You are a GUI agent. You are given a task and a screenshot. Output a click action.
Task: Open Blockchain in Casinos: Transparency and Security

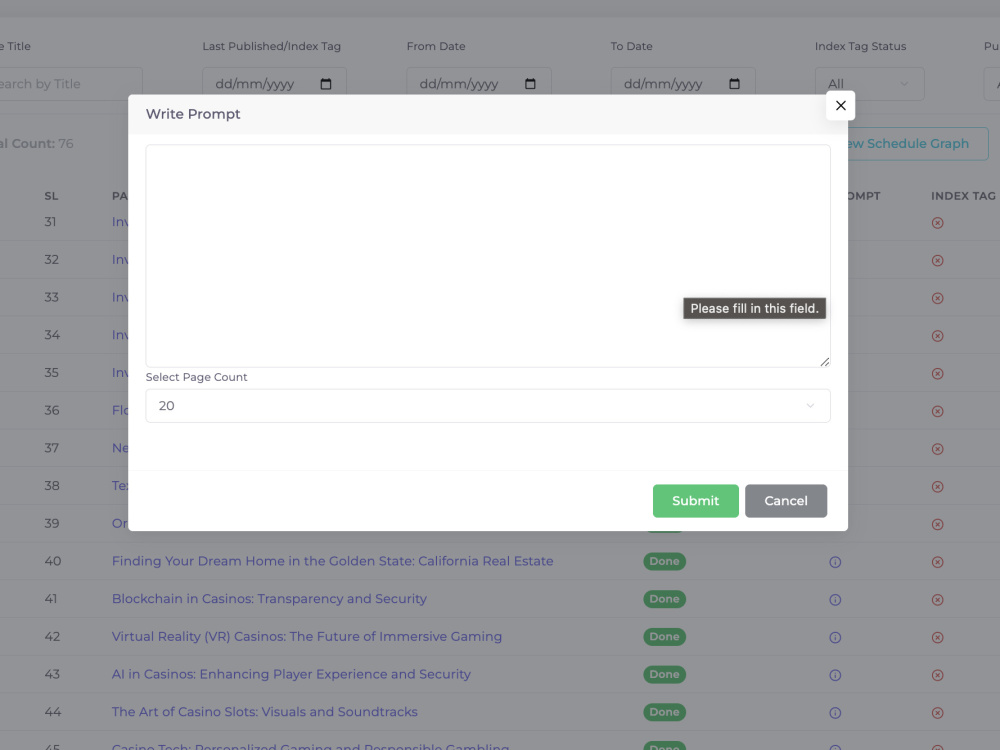tap(269, 599)
